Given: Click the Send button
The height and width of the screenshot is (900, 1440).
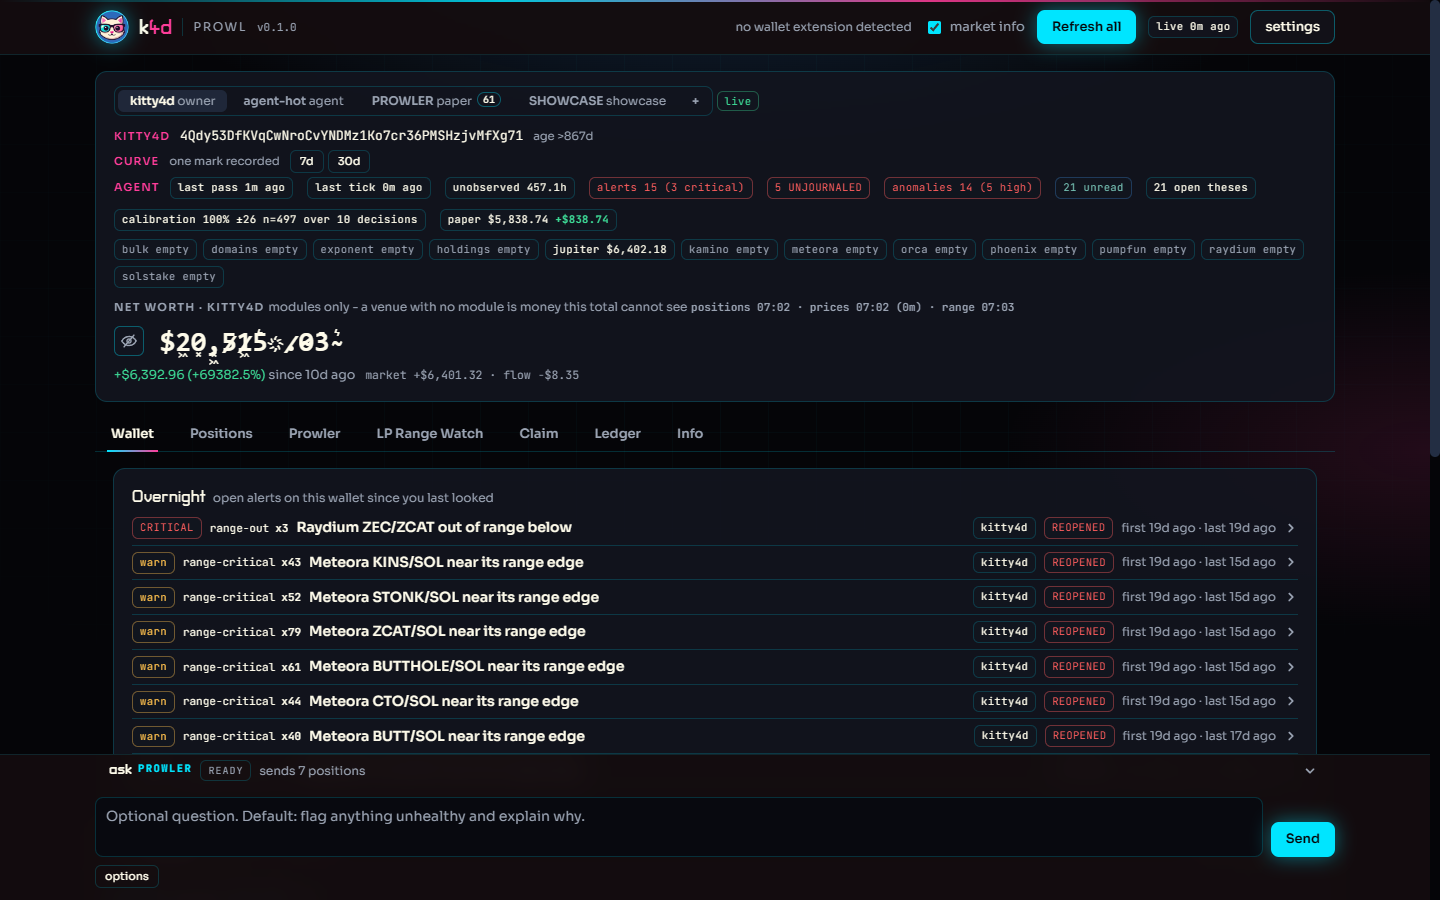Looking at the screenshot, I should [1302, 839].
